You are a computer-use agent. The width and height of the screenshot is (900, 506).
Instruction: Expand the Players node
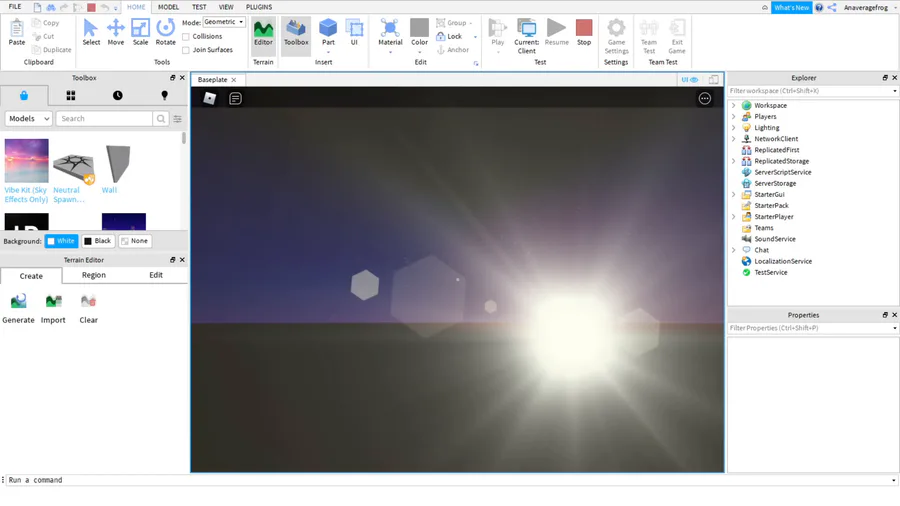tap(733, 116)
